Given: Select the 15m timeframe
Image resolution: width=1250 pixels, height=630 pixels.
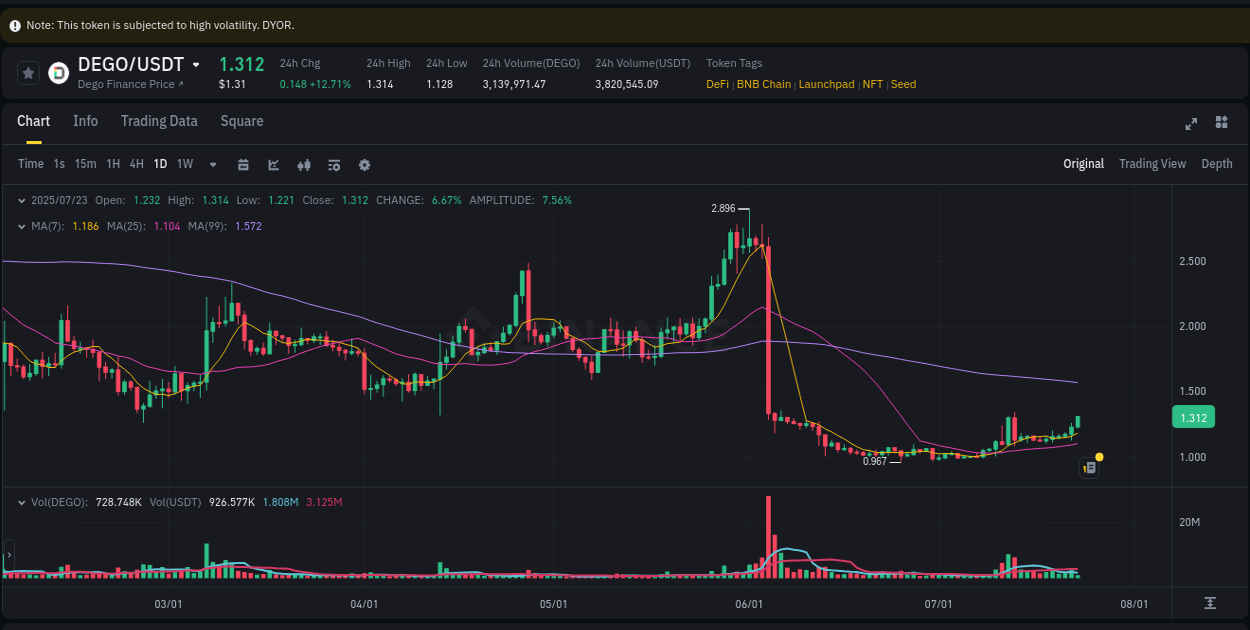Looking at the screenshot, I should pyautogui.click(x=85, y=164).
